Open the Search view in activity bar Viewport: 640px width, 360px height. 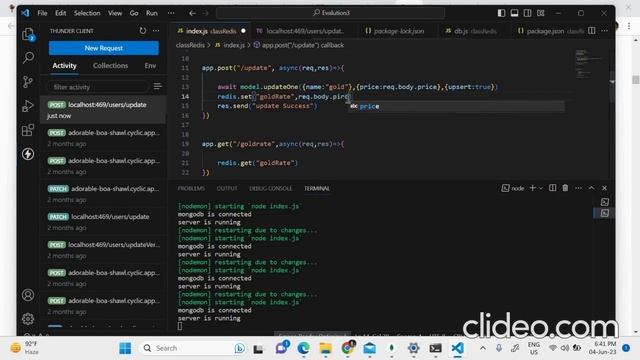click(x=28, y=58)
